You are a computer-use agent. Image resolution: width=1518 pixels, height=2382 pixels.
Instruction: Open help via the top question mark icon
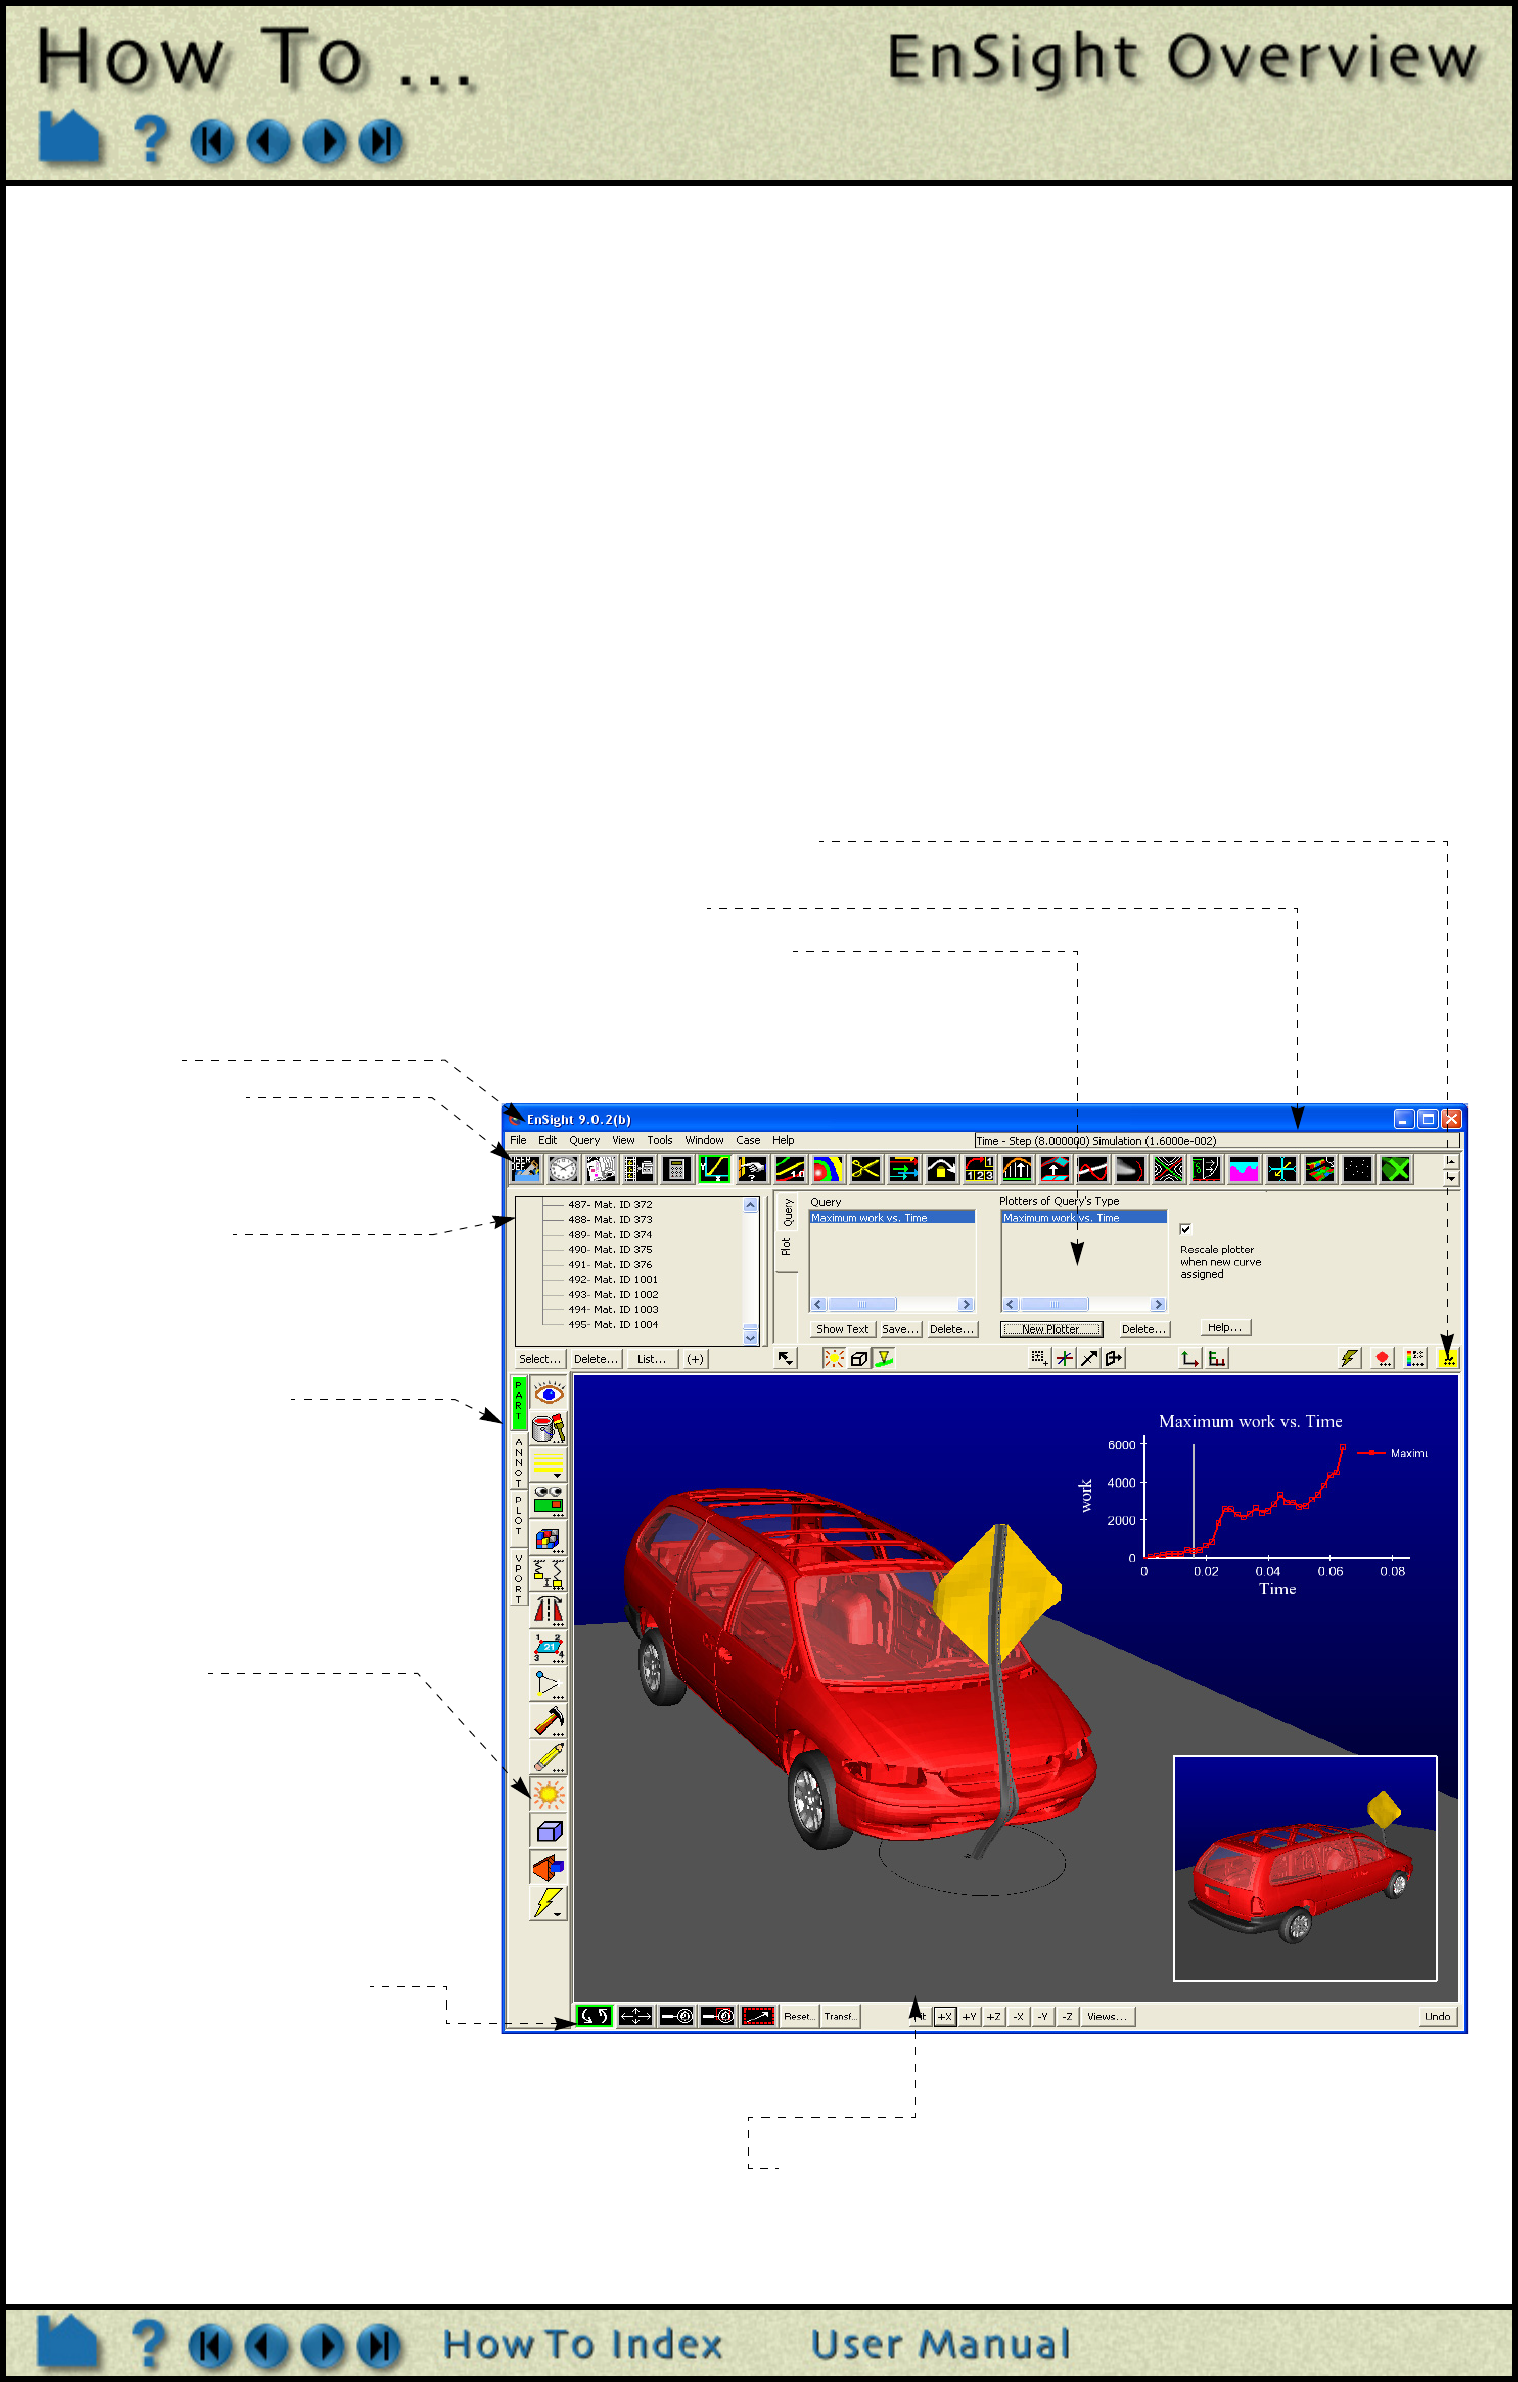click(x=150, y=139)
